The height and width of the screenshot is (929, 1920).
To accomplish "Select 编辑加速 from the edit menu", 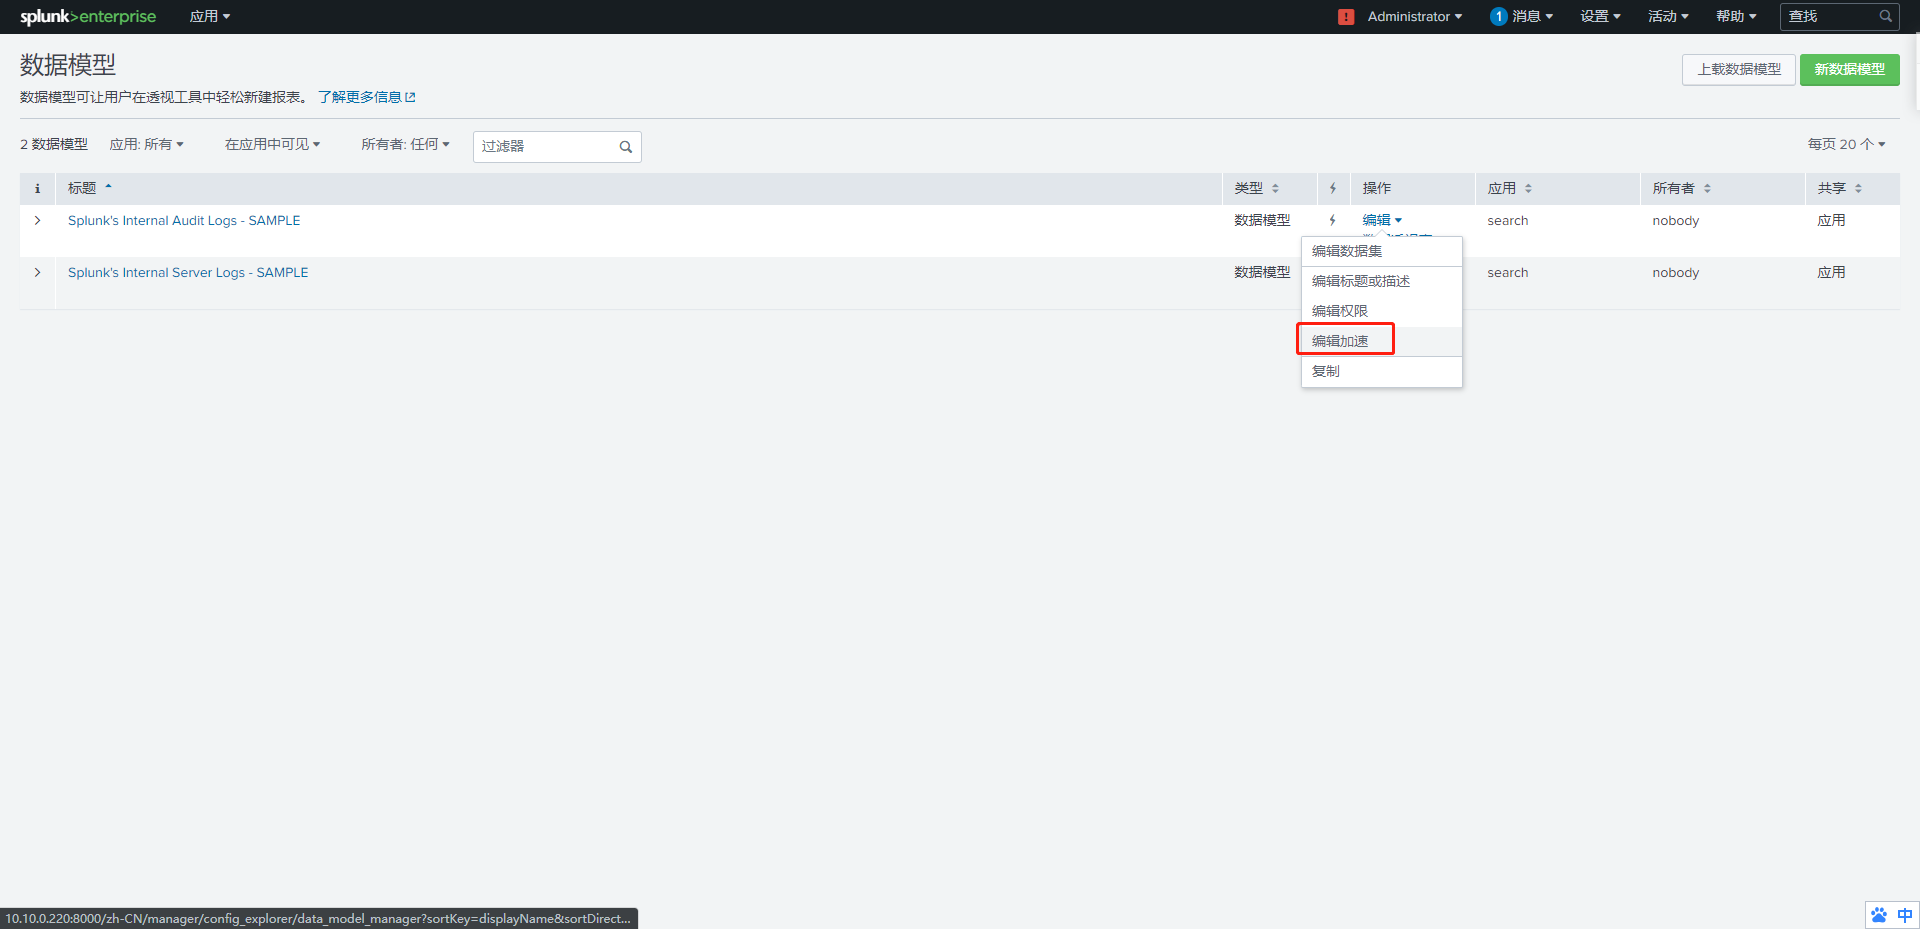I will (x=1340, y=341).
